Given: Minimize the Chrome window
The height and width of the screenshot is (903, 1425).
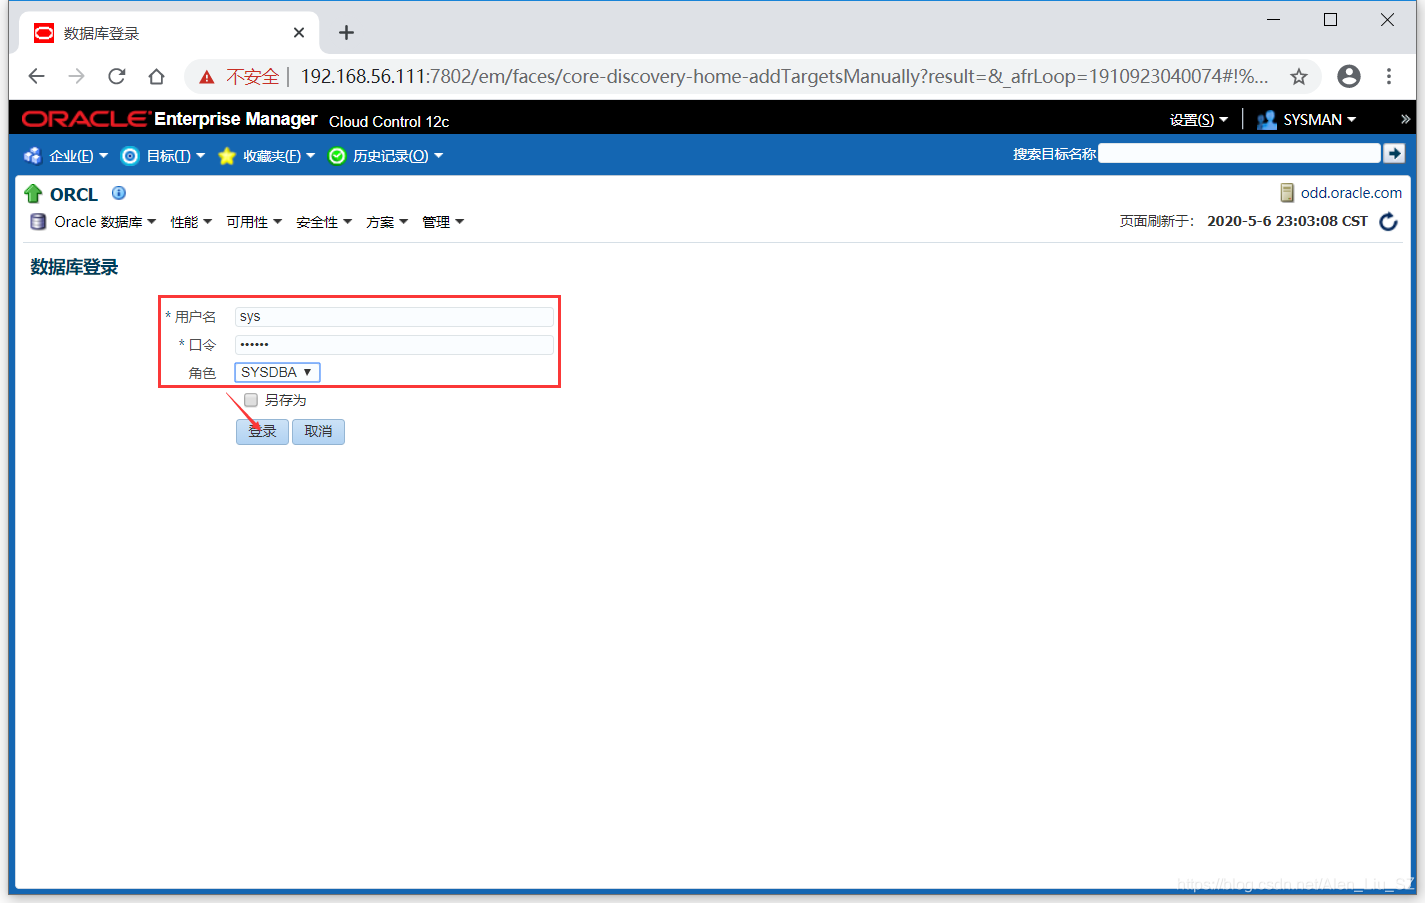Looking at the screenshot, I should pos(1274,20).
